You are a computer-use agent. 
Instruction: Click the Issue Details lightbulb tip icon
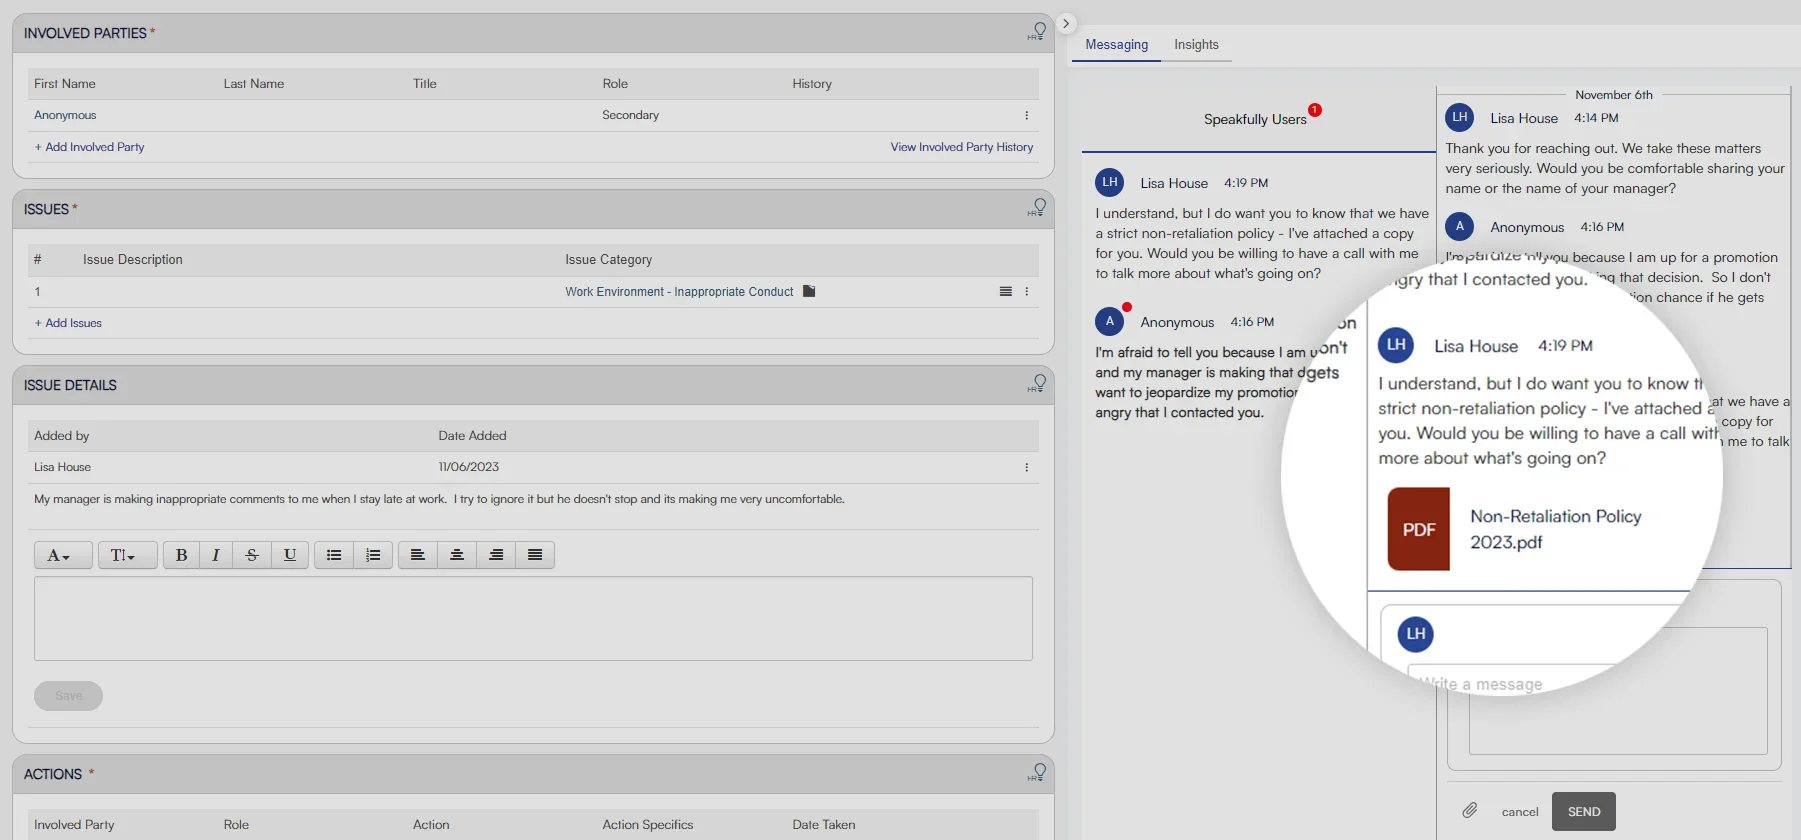[x=1037, y=384]
